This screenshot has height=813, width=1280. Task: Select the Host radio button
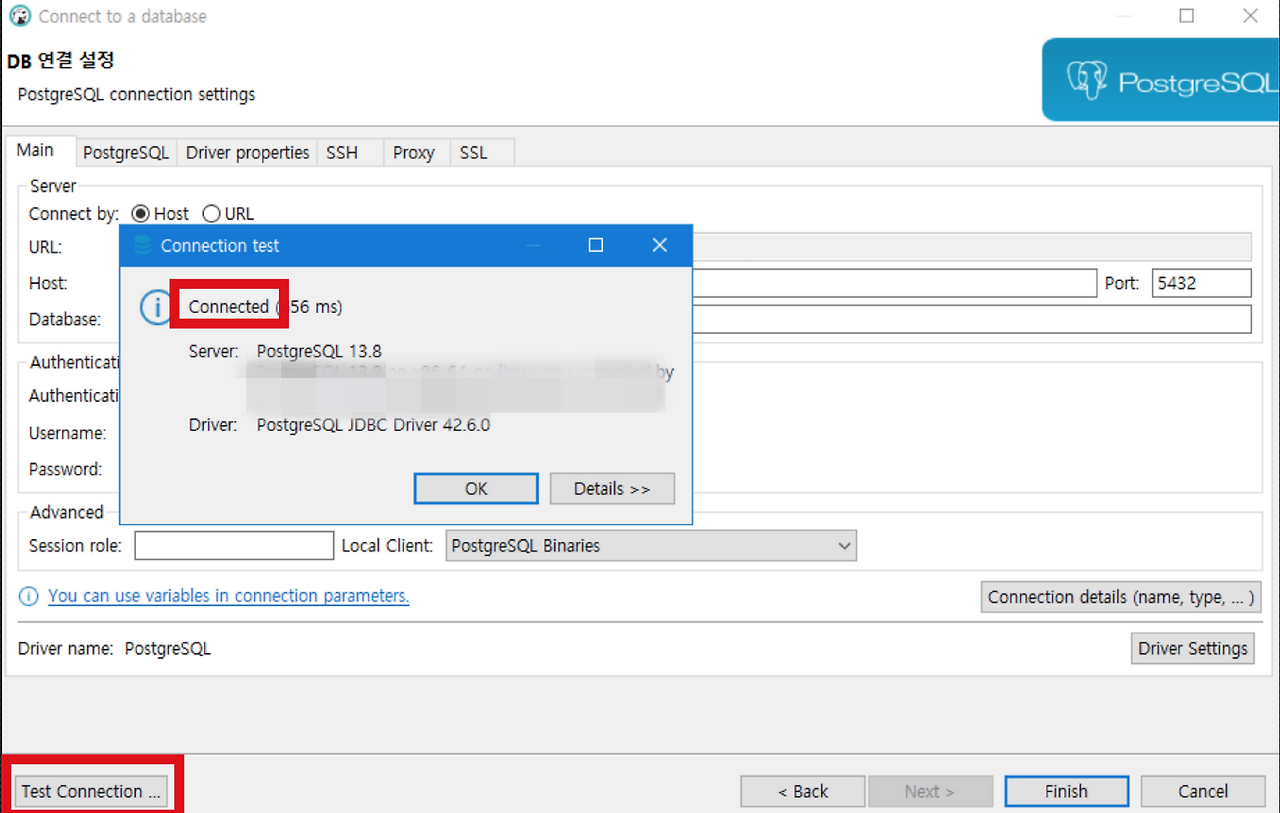coord(139,213)
